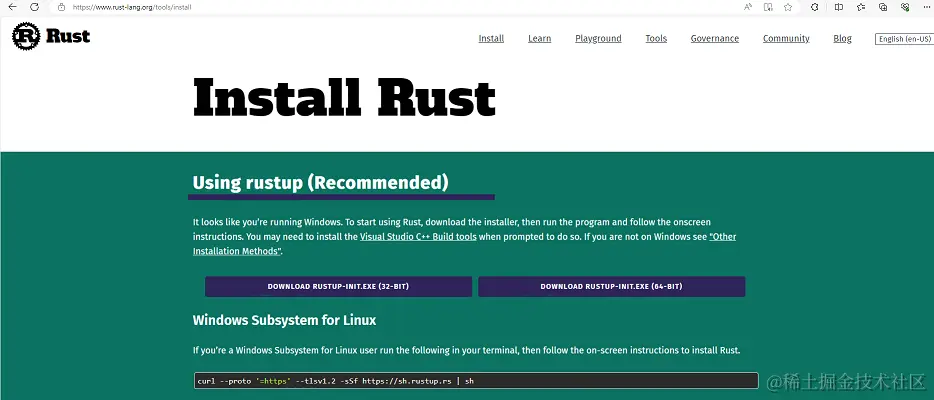Open the browser Extensions puzzle icon

click(x=815, y=7)
